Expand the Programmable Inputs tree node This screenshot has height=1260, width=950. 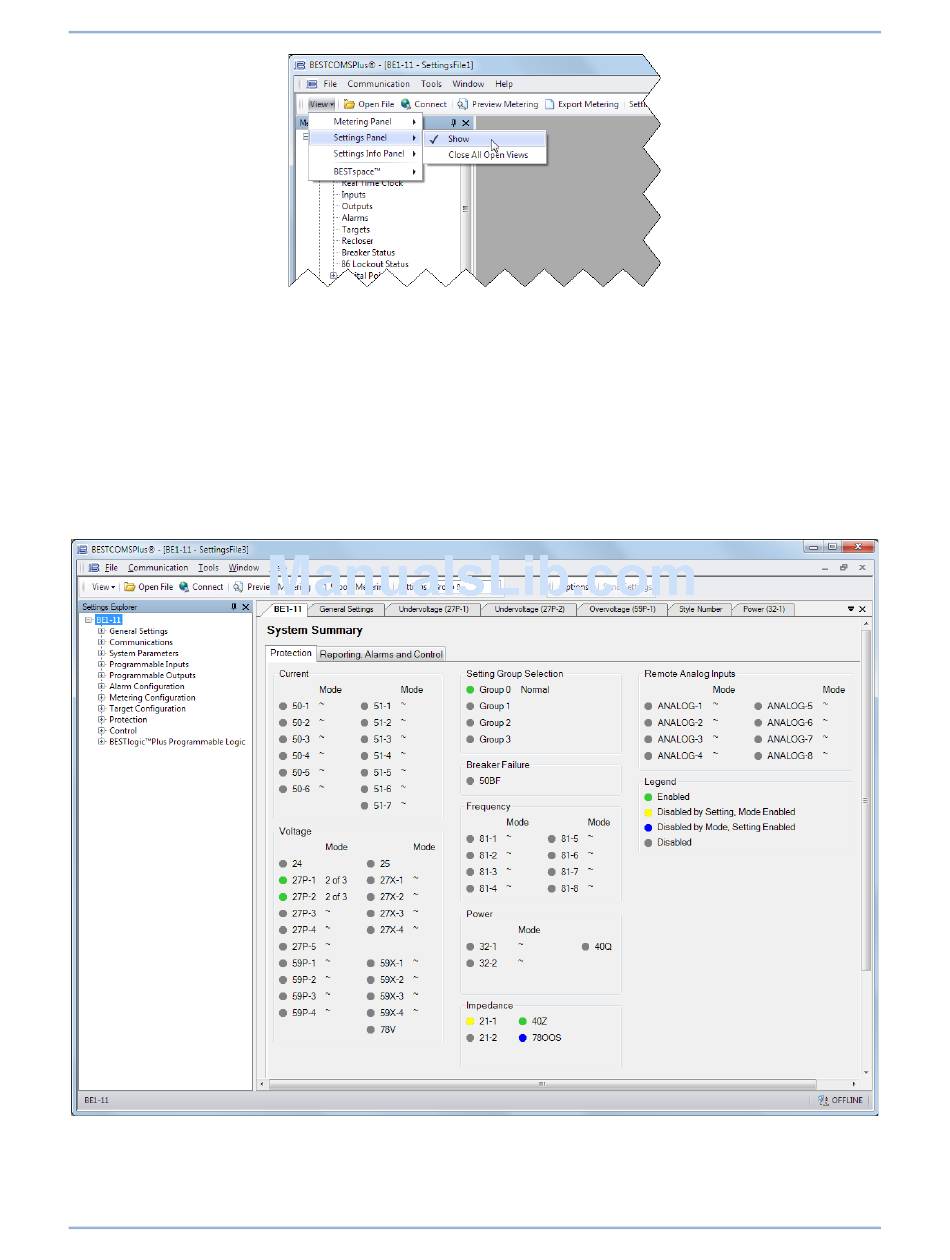pyautogui.click(x=101, y=664)
